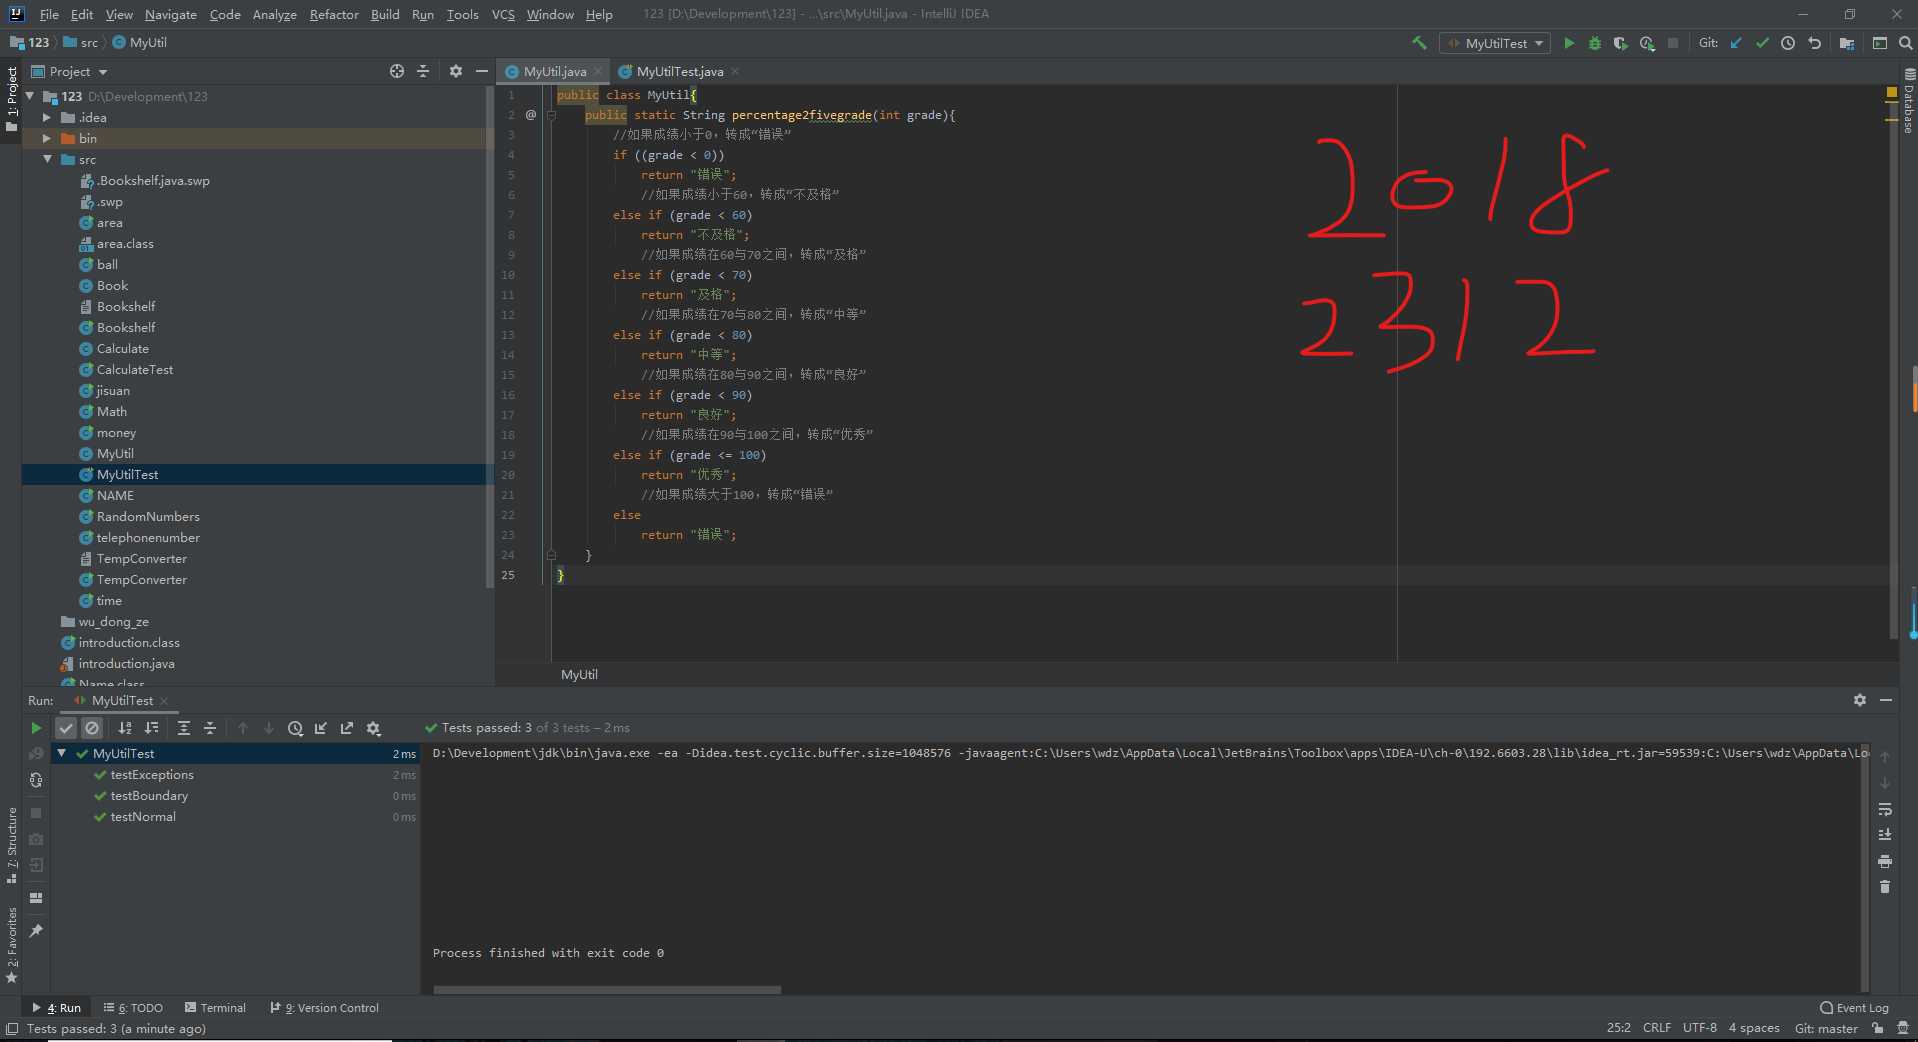Screen dimensions: 1918x1042
Task: Collapse the src folder
Action: [47, 159]
